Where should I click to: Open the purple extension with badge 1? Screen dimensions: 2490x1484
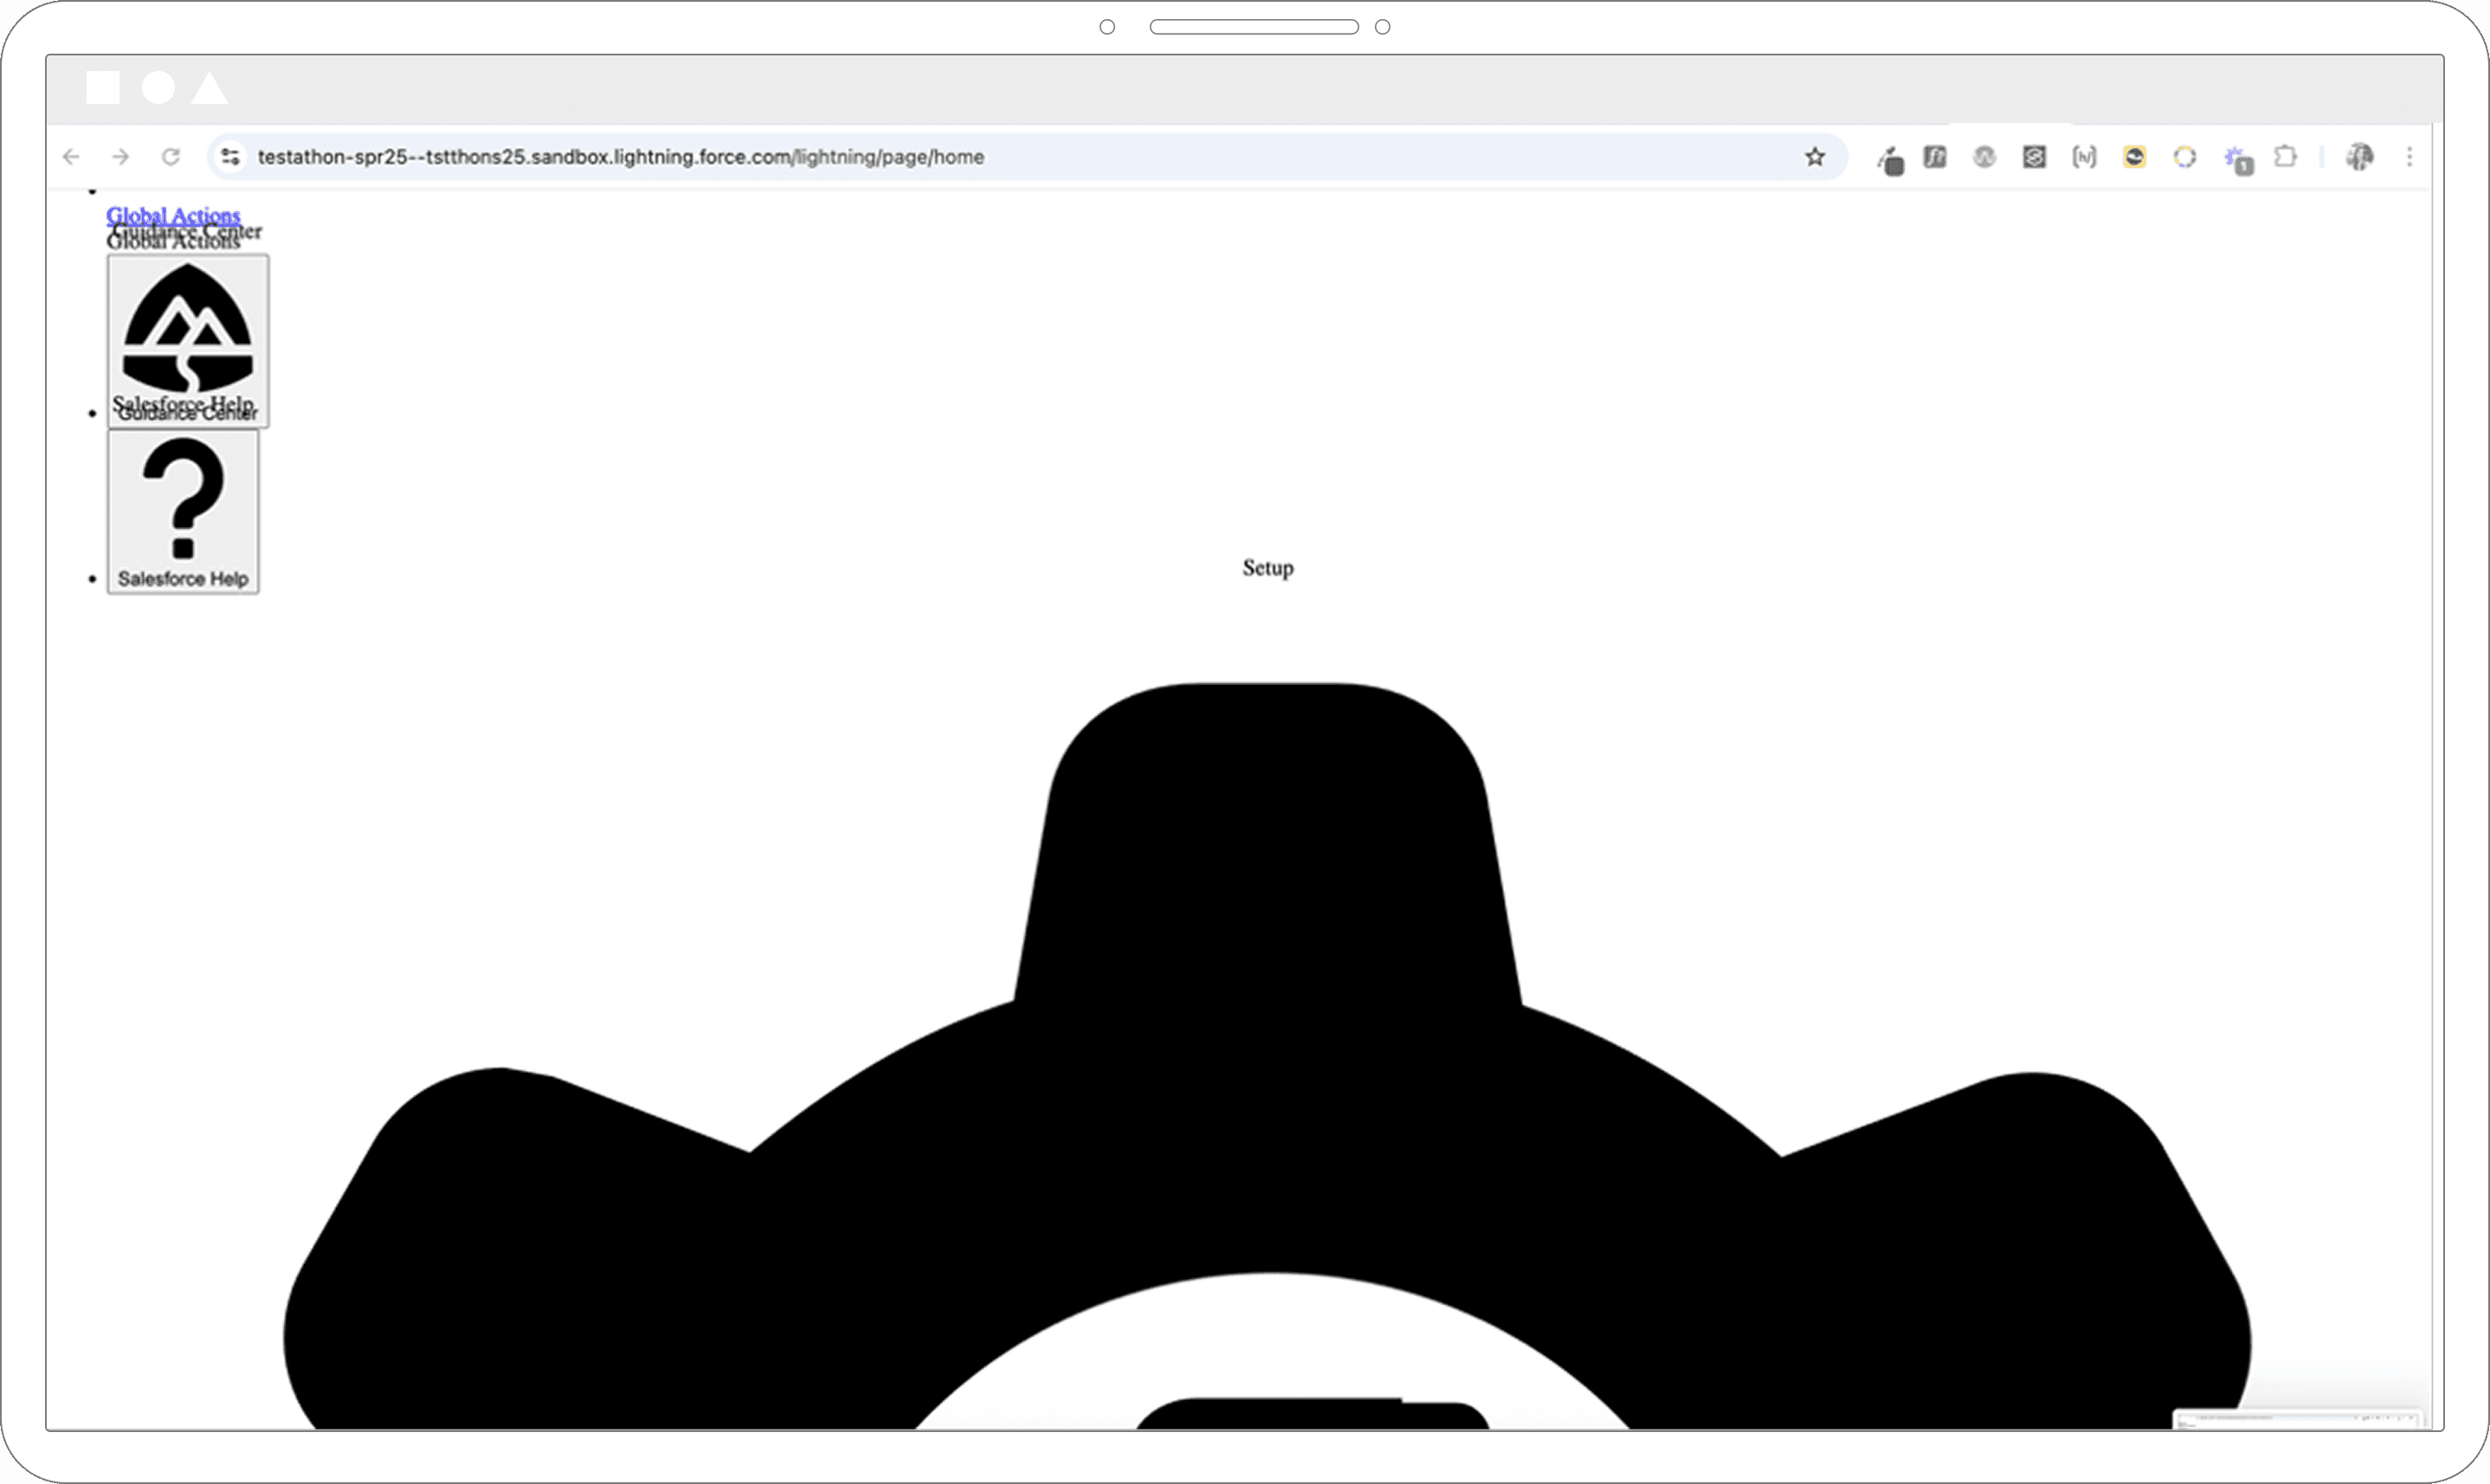2238,159
